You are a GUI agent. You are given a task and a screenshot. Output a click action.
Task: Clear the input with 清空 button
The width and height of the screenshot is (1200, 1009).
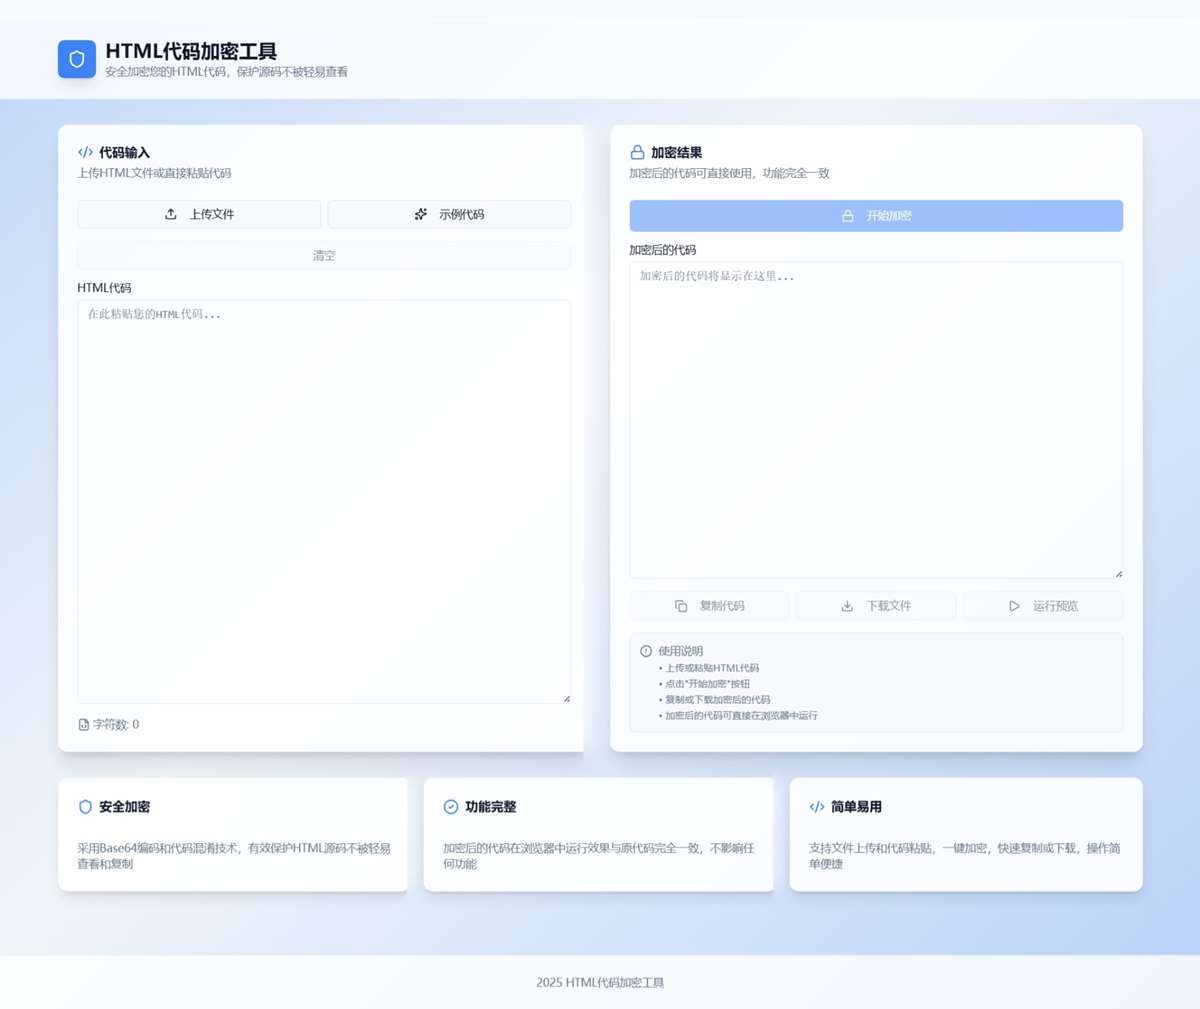point(324,256)
